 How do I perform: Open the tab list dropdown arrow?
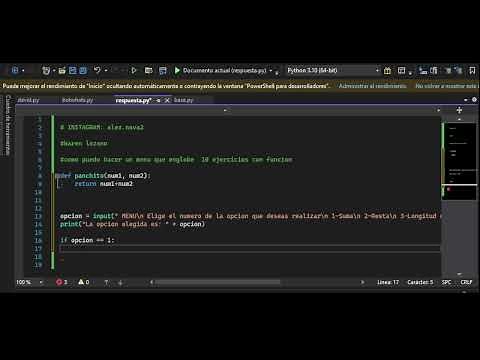tap(466, 100)
